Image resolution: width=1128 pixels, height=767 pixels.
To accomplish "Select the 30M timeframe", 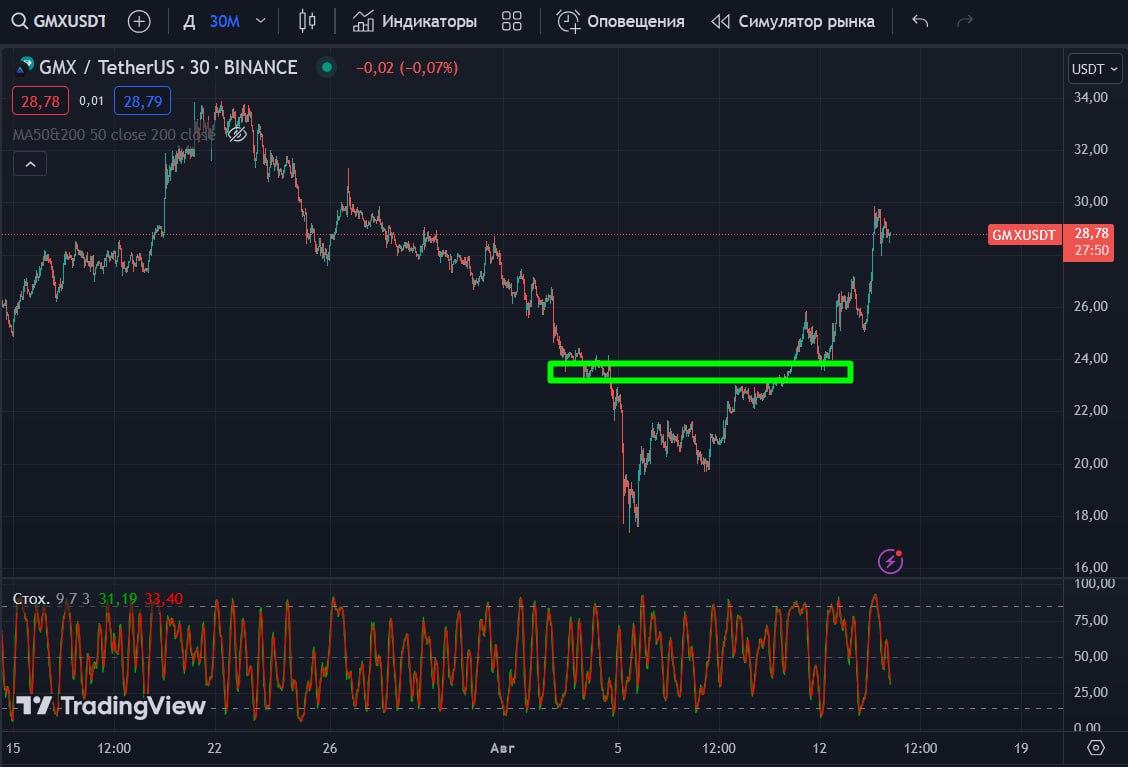I will point(224,22).
